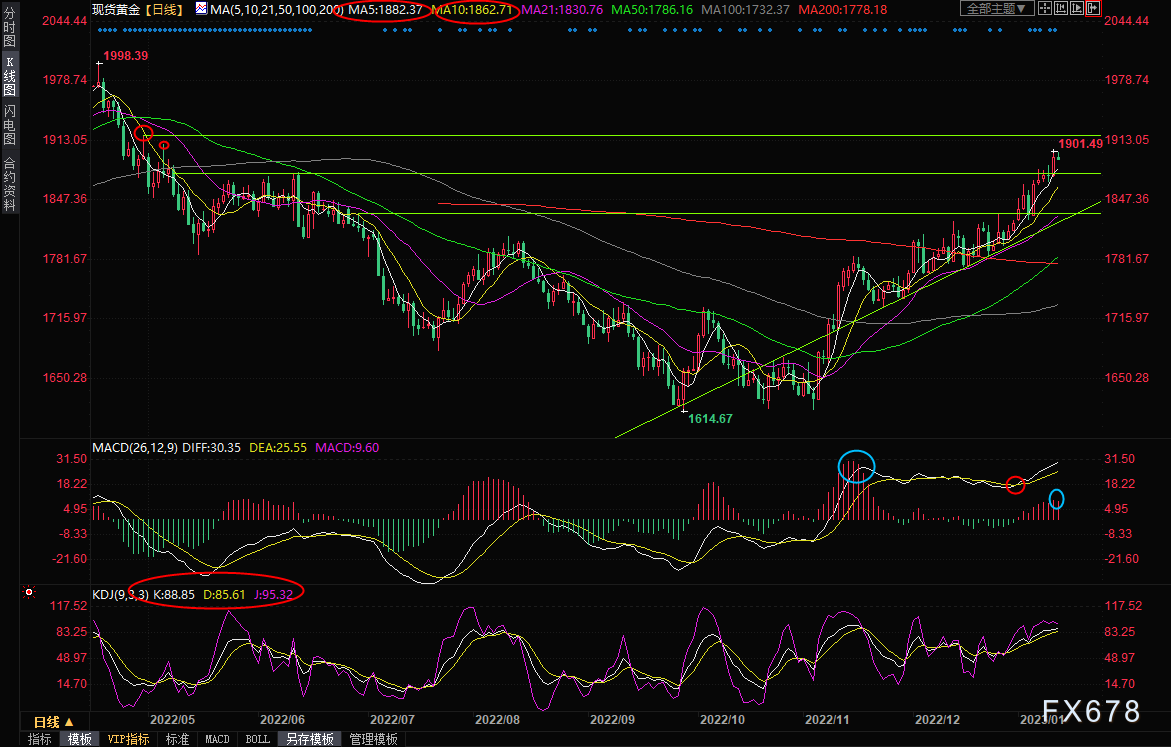The width and height of the screenshot is (1171, 747).
Task: Click the MA5:1882.37 value
Action: 385,10
